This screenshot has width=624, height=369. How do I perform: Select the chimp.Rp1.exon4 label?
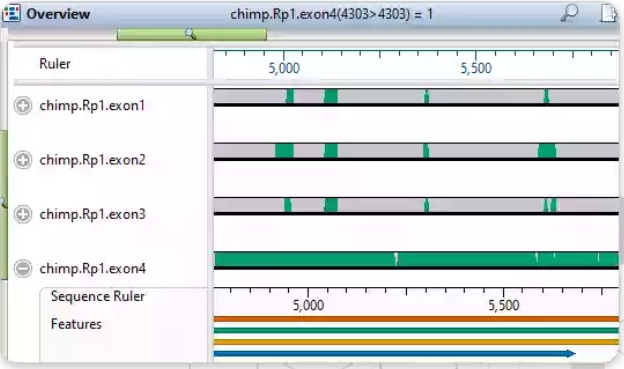click(92, 268)
